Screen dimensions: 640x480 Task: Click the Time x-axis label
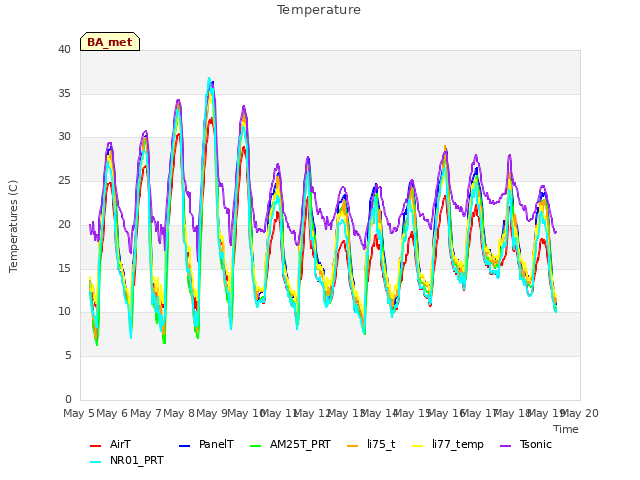566,429
